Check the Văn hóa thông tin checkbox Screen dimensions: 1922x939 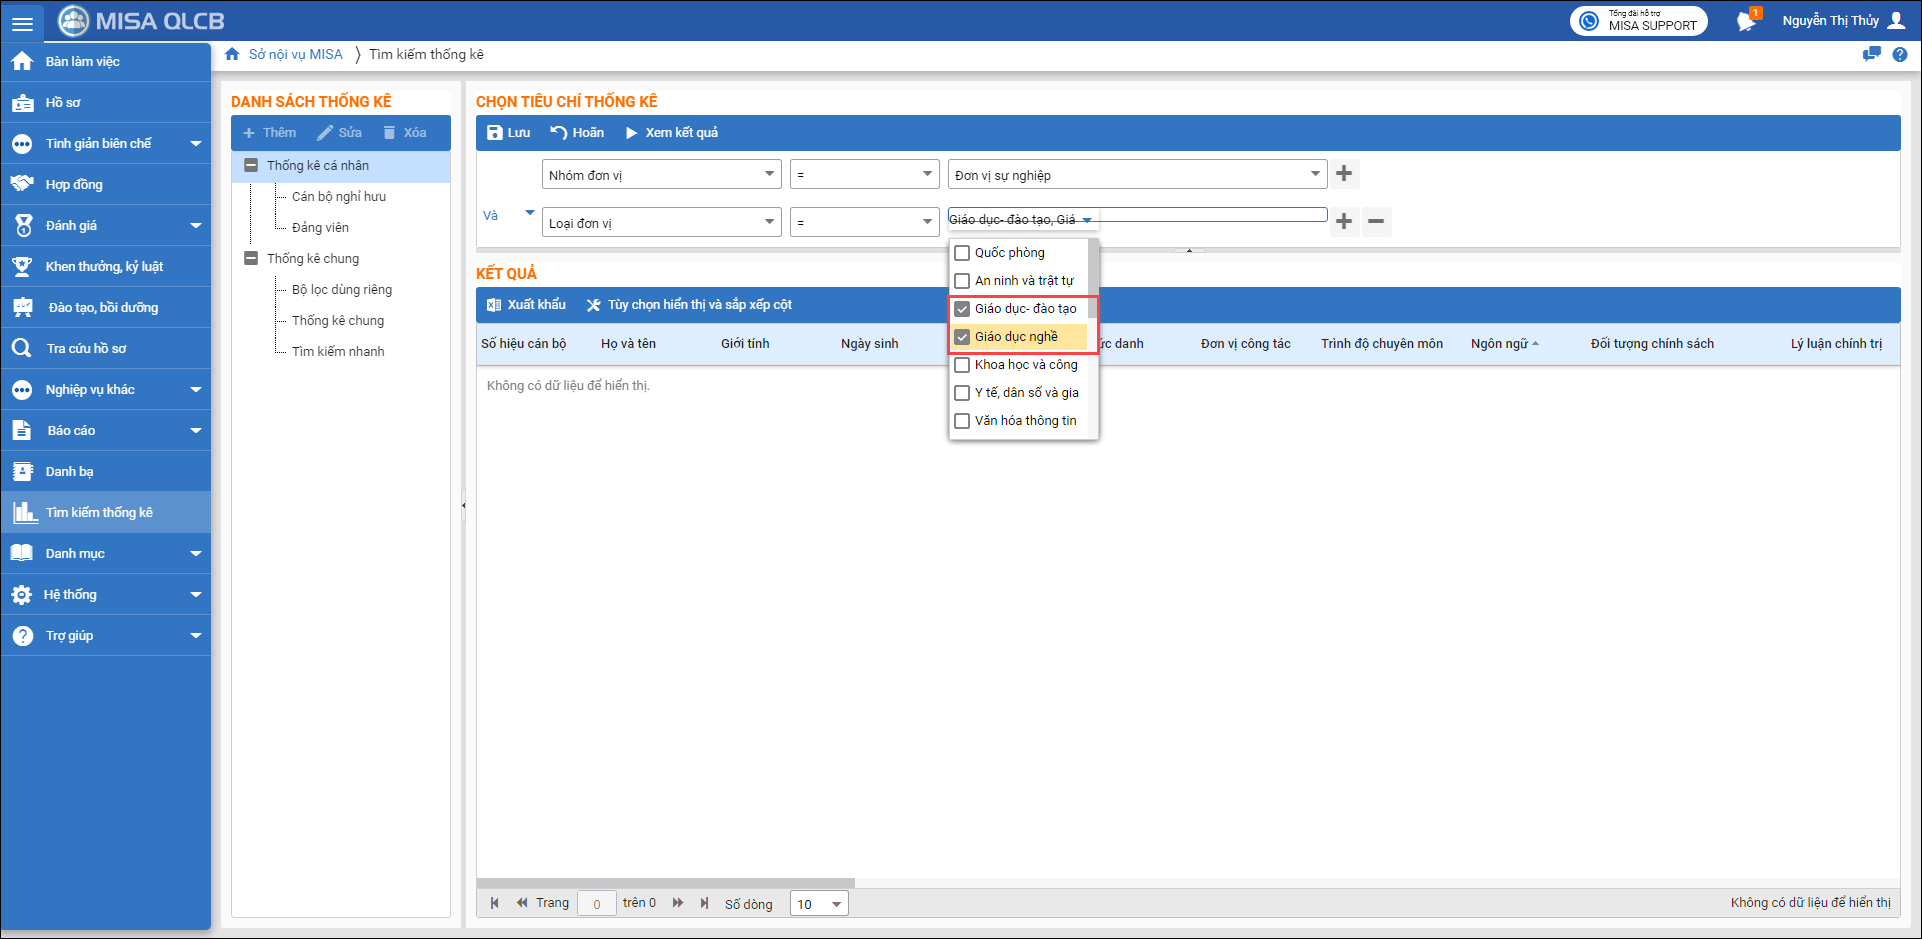coord(962,421)
